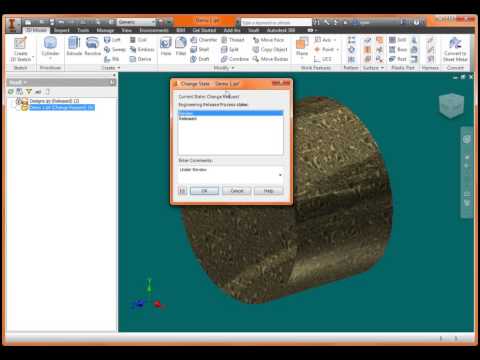This screenshot has width=480, height=360.
Task: Switch to the Manage ribbon tab
Action: (105, 30)
